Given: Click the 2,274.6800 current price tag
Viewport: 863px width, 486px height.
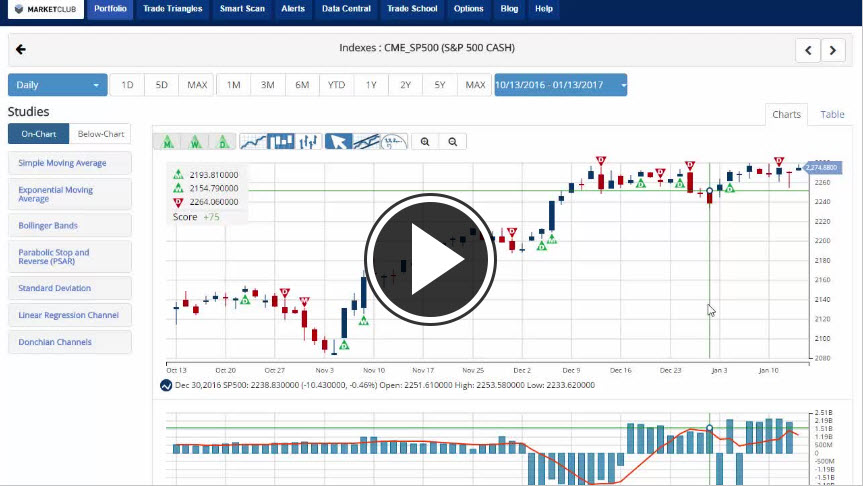Looking at the screenshot, I should [x=823, y=167].
